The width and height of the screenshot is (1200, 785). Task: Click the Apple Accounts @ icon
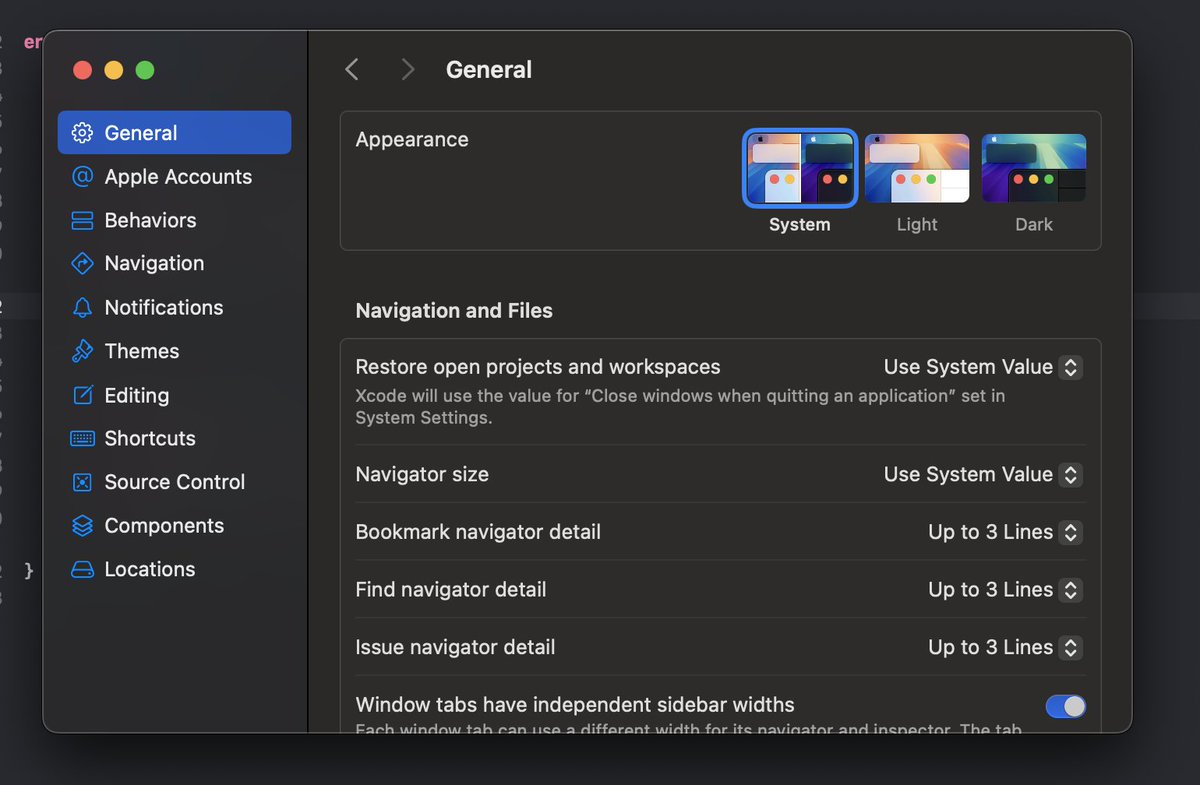click(83, 177)
